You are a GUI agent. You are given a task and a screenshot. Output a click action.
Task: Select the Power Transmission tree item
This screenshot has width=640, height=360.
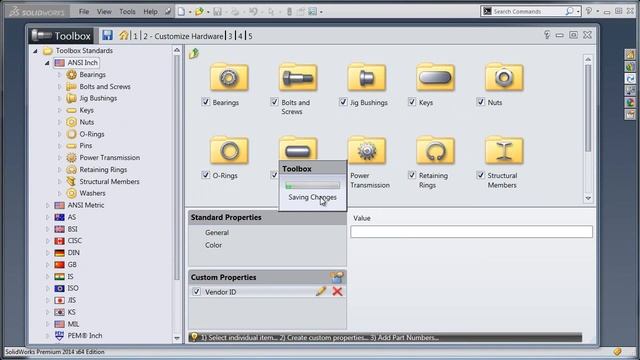pos(109,158)
